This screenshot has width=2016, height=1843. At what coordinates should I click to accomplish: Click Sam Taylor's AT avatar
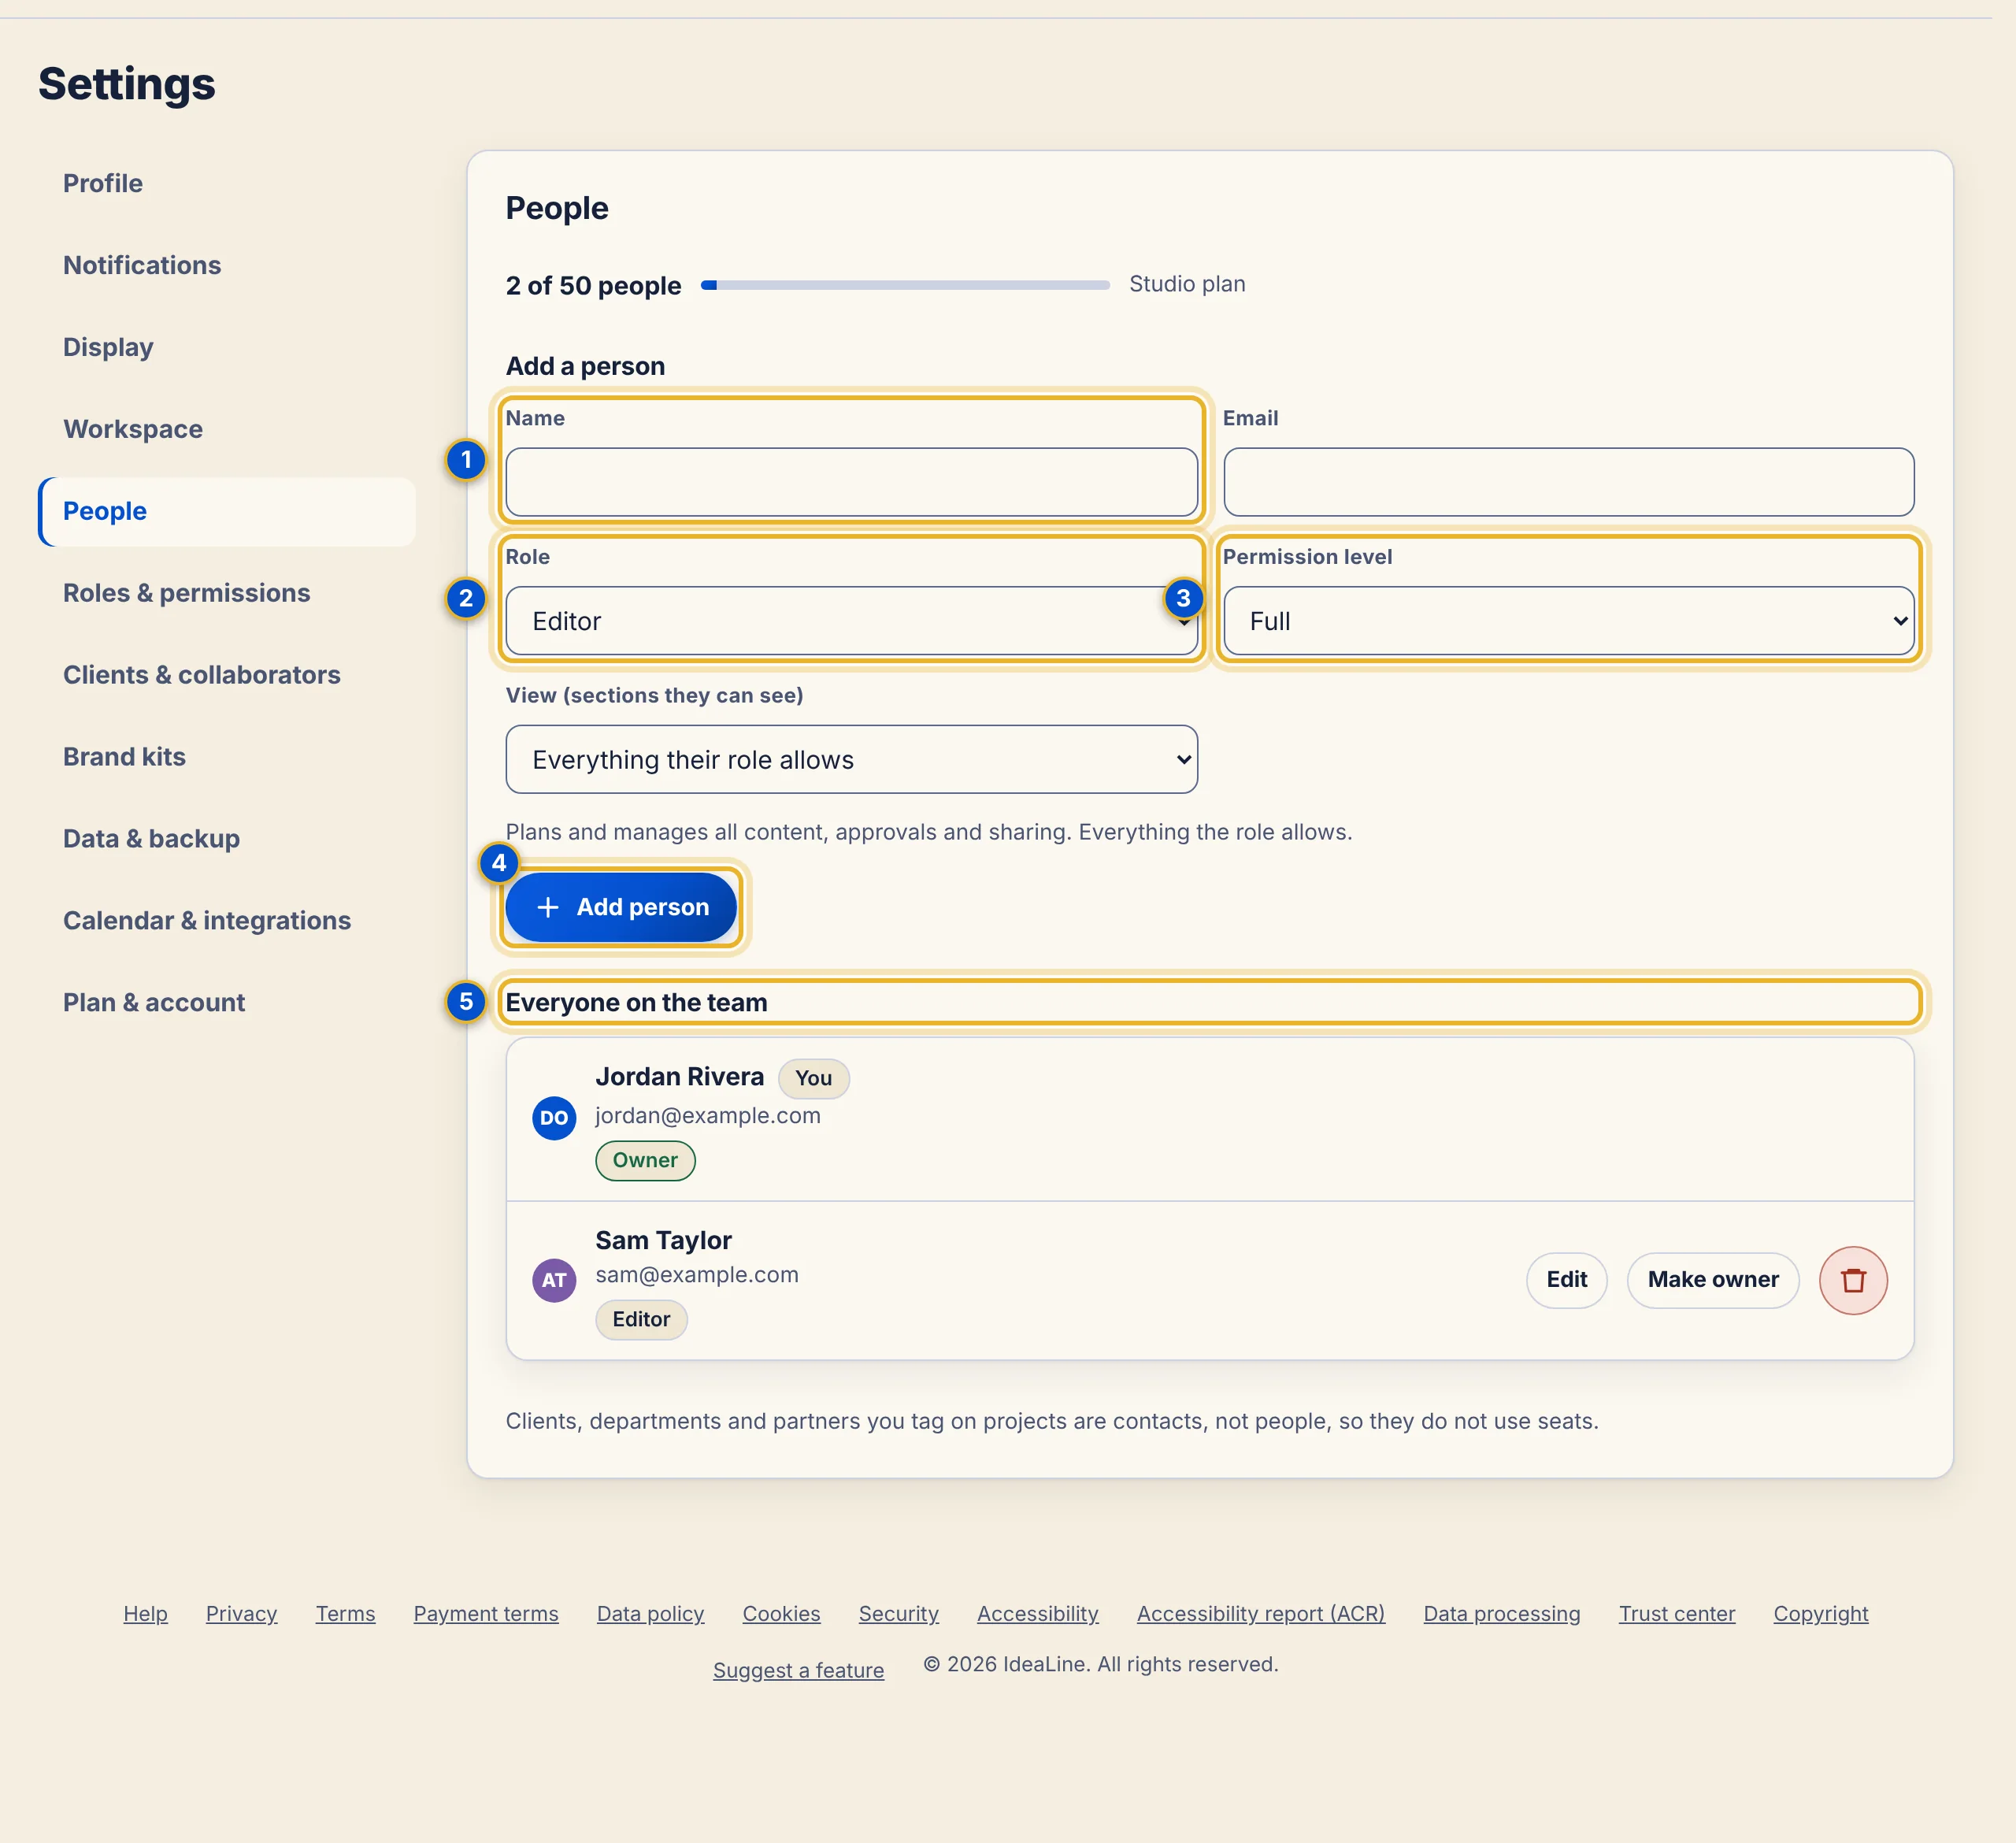coord(554,1280)
